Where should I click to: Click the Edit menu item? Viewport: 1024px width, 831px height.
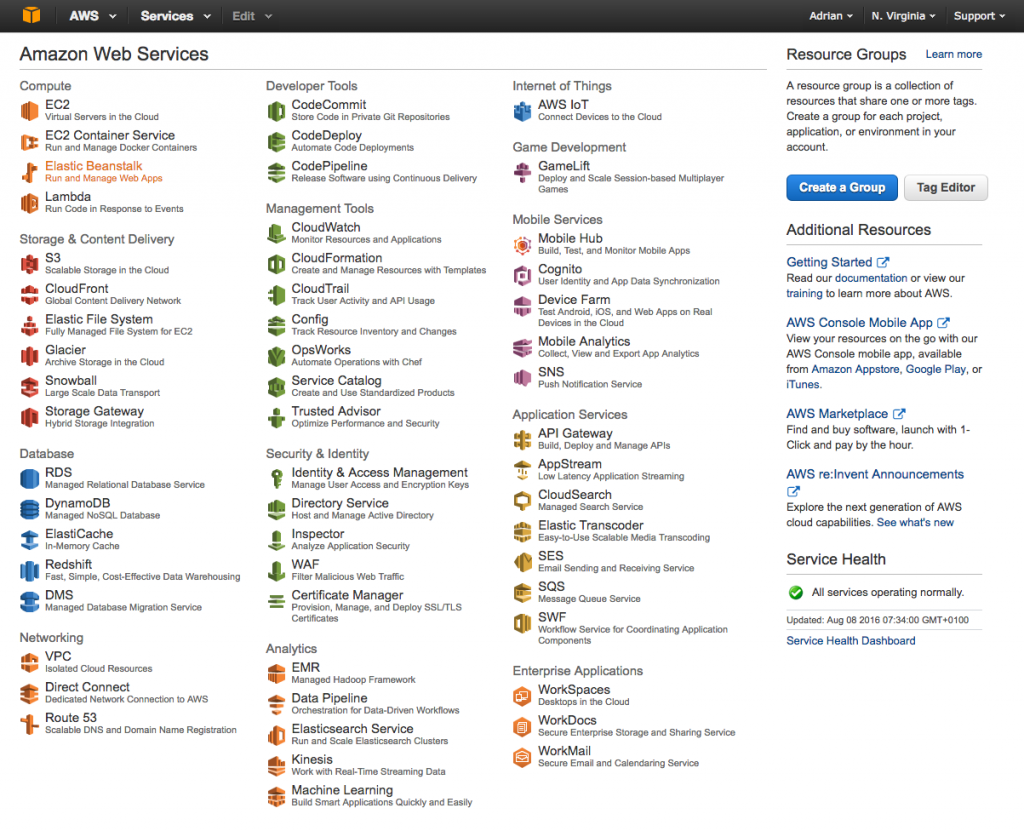point(241,15)
